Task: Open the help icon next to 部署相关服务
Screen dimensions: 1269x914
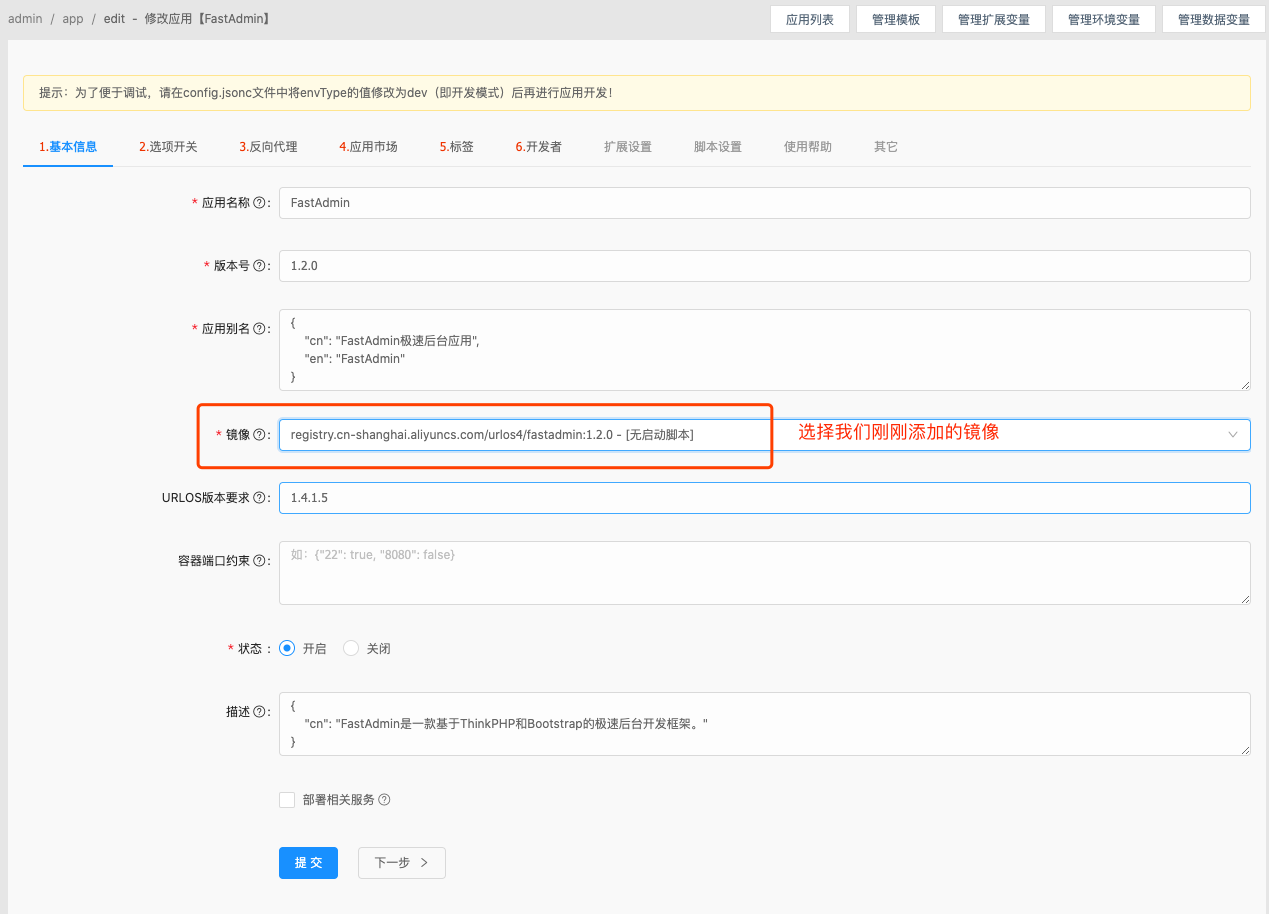Action: (387, 799)
